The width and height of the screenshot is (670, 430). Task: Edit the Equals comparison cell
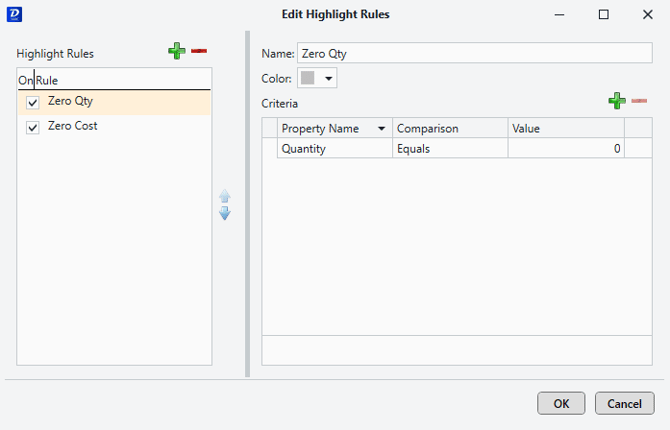tap(449, 149)
